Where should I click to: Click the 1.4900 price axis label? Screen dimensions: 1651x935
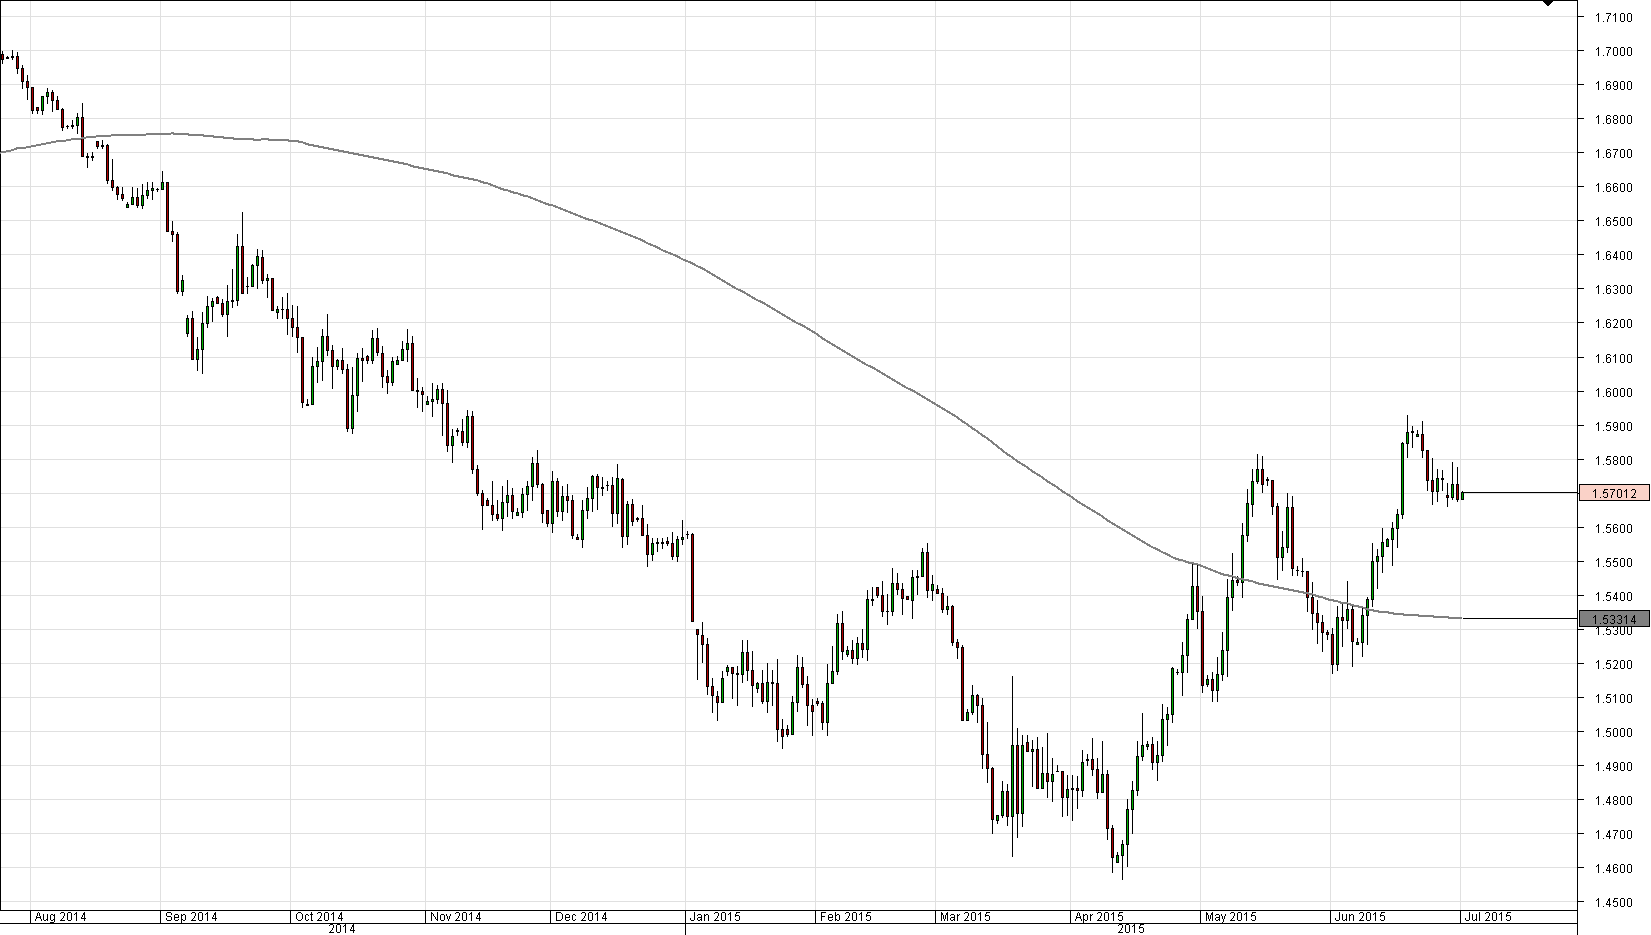click(1615, 766)
